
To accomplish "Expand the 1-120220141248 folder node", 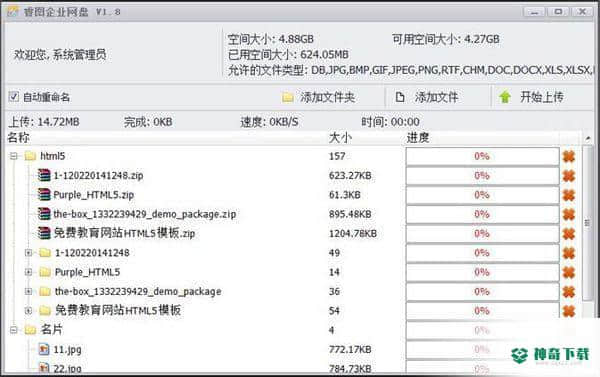I will [x=28, y=253].
